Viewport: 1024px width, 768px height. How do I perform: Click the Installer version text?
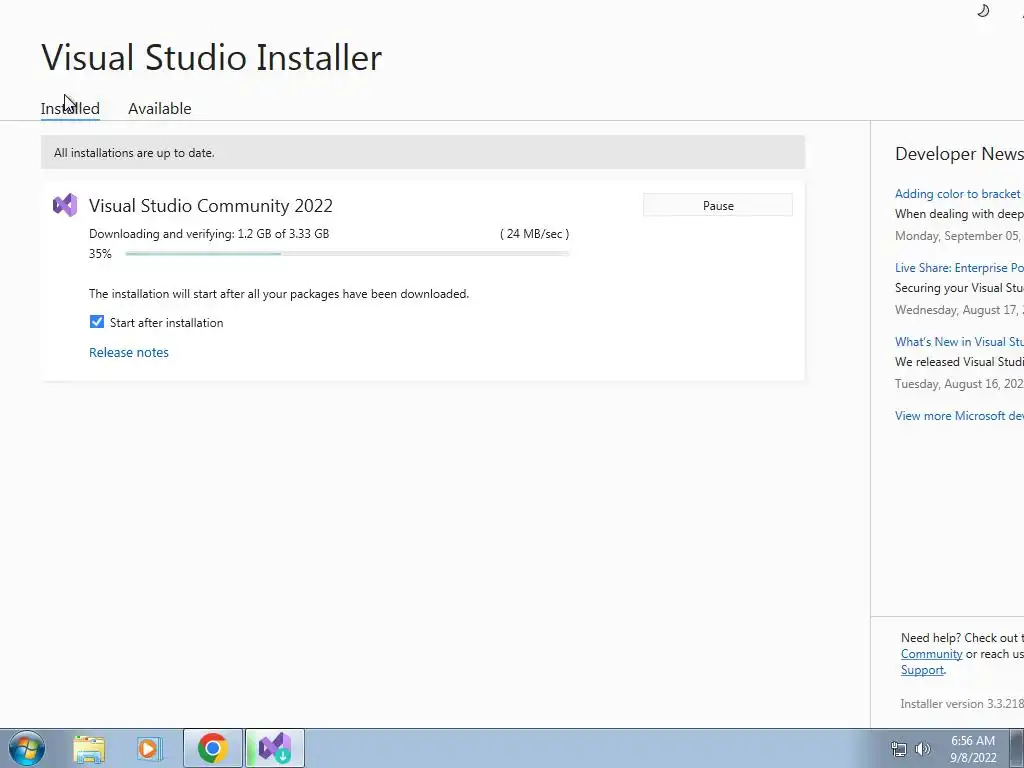pyautogui.click(x=961, y=703)
